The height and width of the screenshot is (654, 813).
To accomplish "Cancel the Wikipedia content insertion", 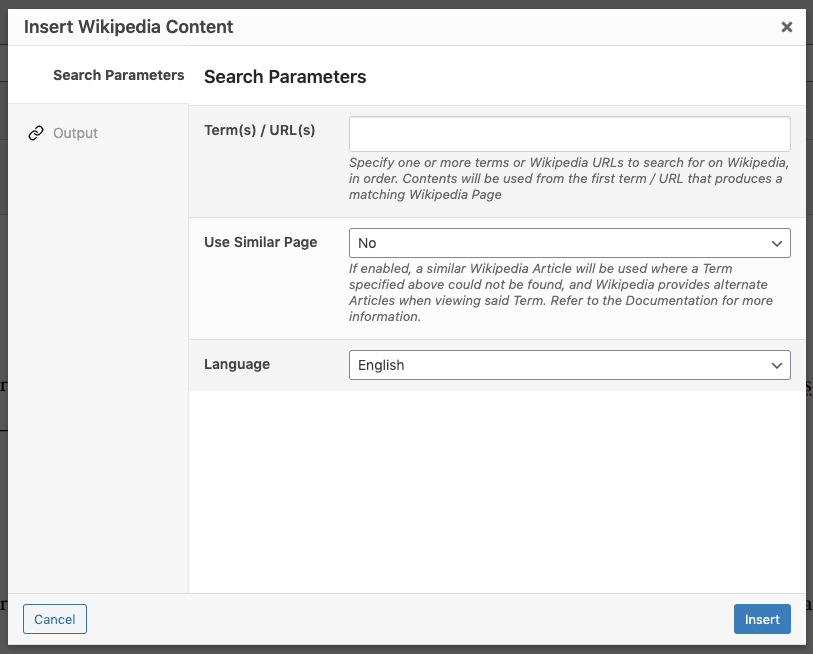I will pos(55,619).
